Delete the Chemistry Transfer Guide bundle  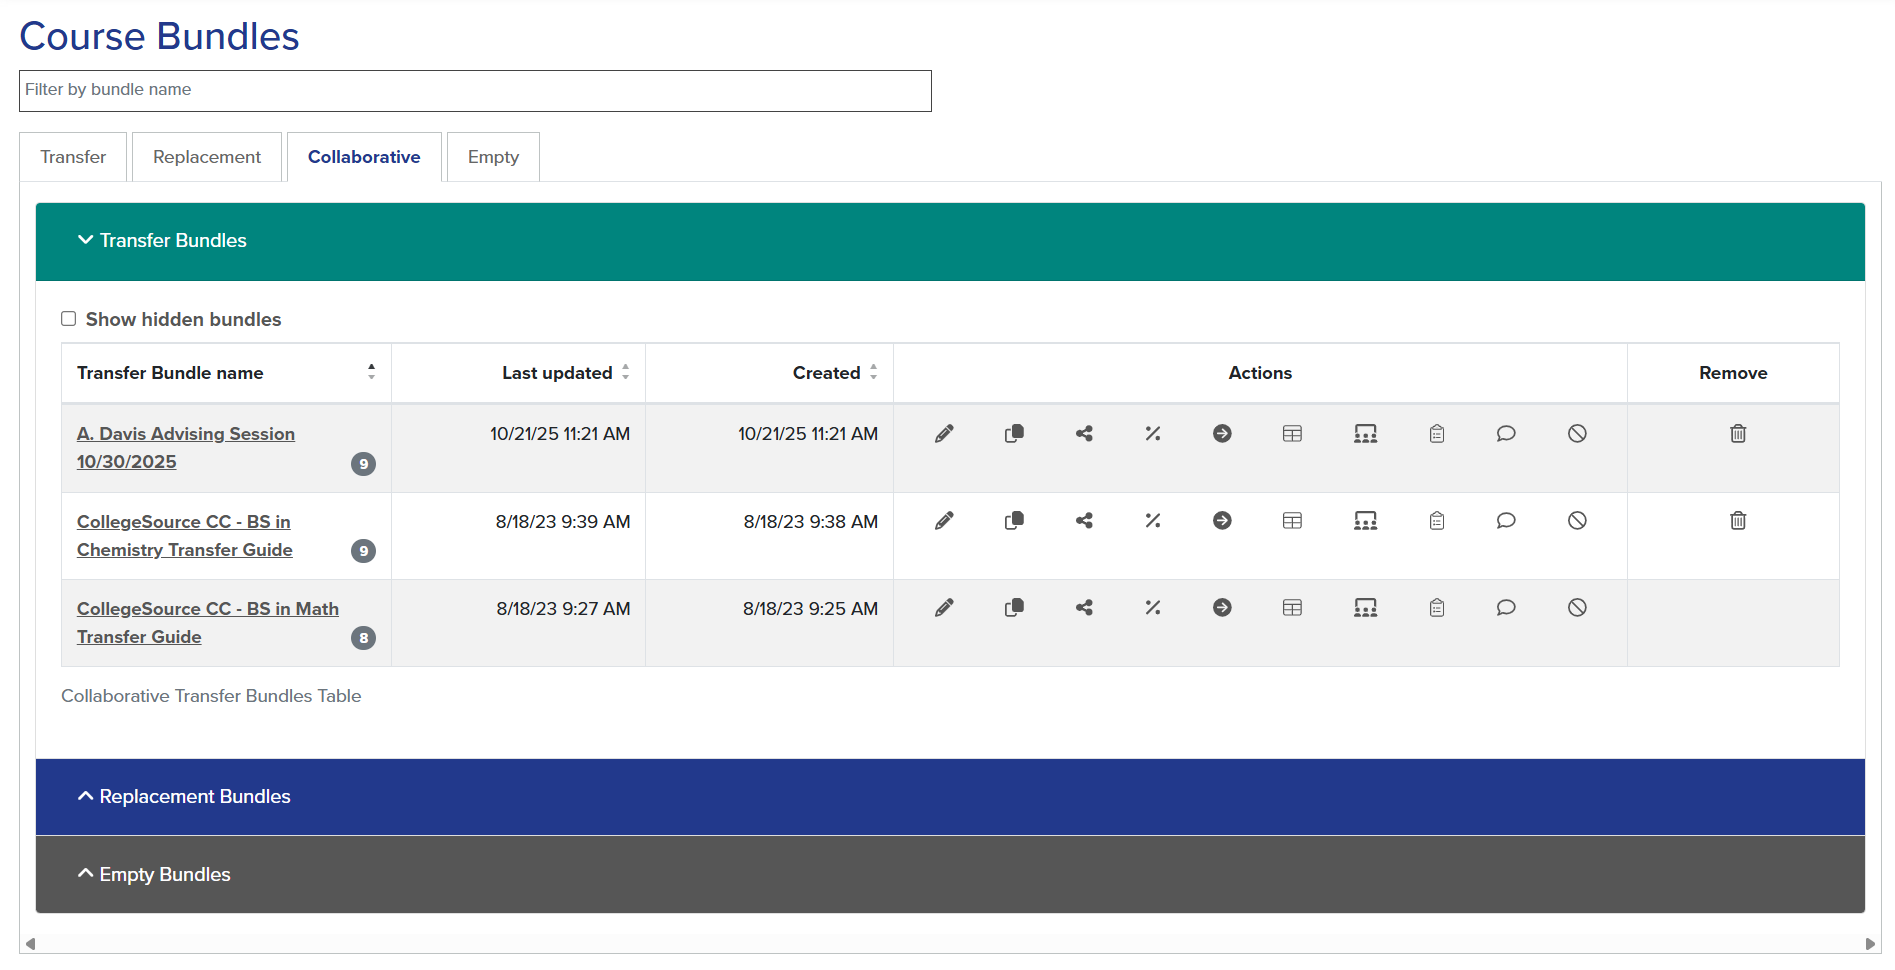tap(1737, 520)
